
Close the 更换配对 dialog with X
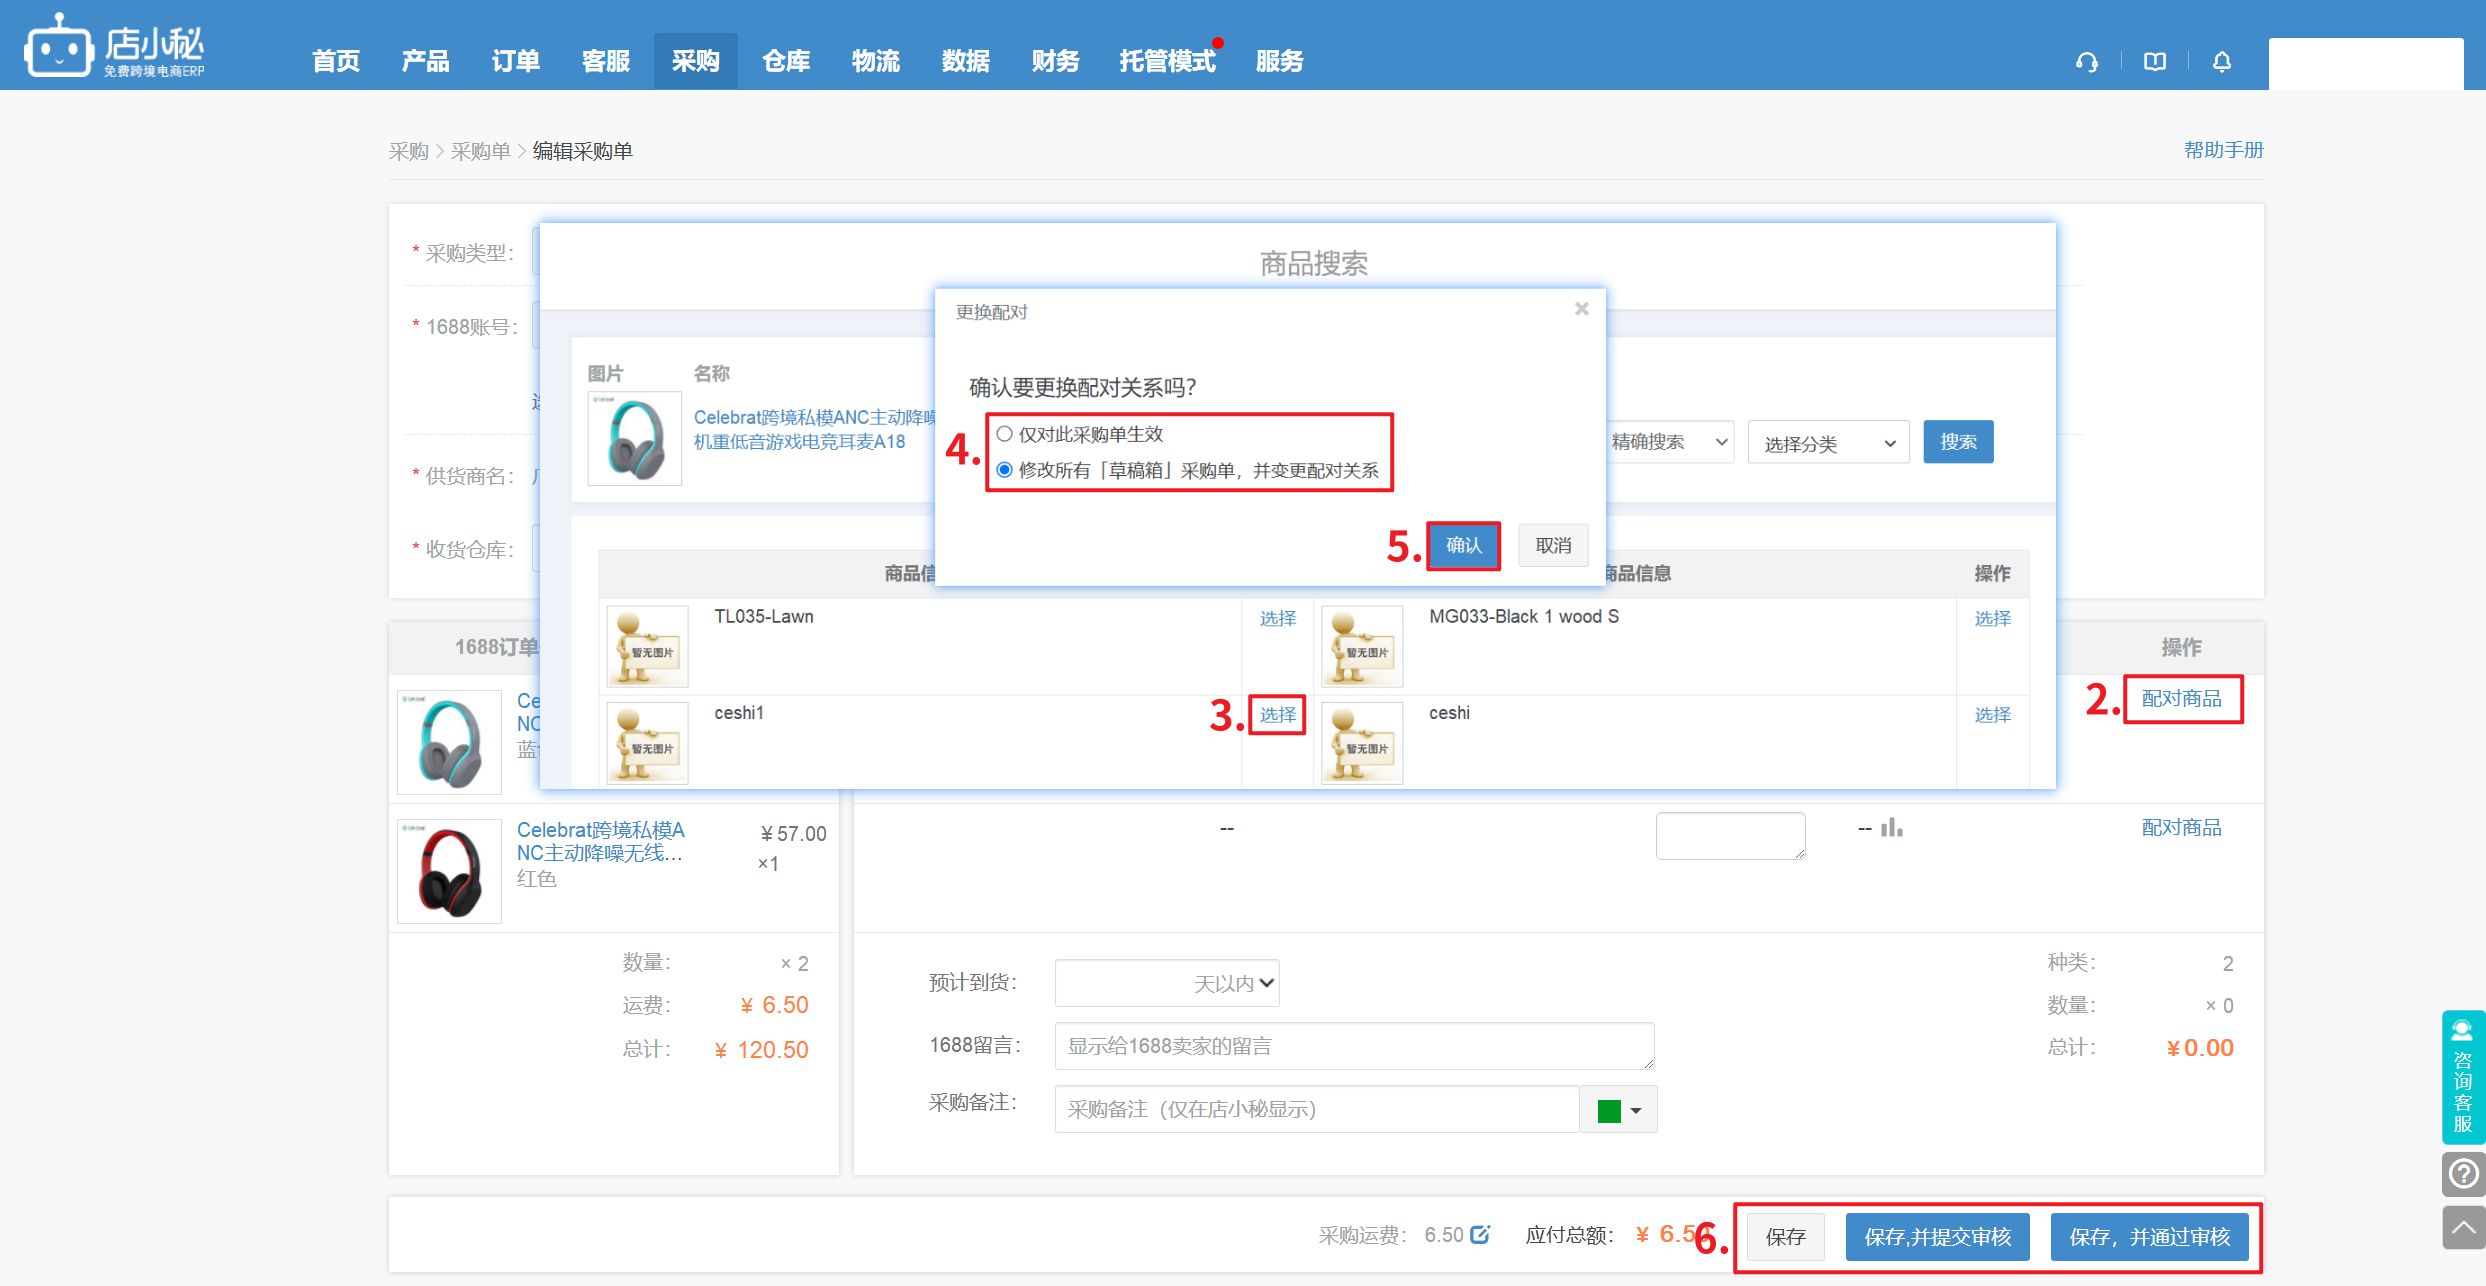click(x=1581, y=309)
